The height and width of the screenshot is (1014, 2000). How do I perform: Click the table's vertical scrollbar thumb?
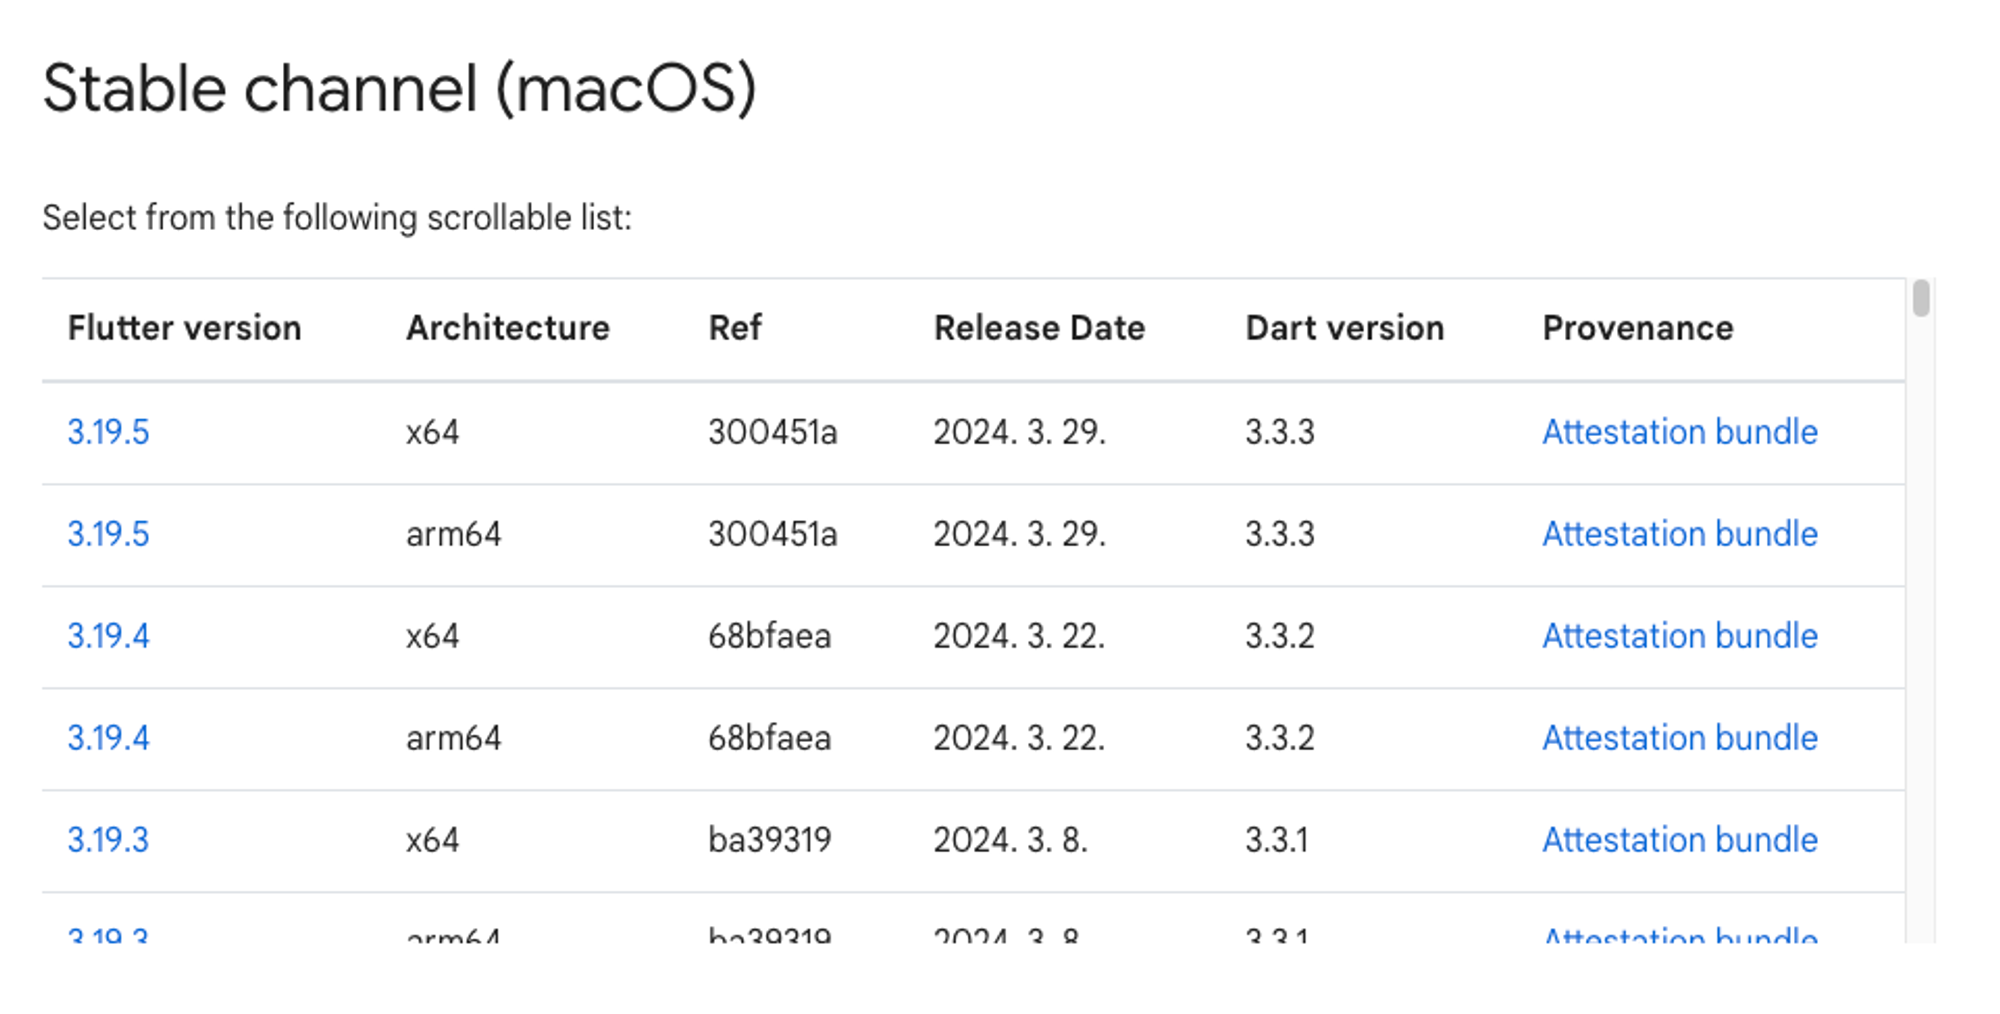[1921, 299]
